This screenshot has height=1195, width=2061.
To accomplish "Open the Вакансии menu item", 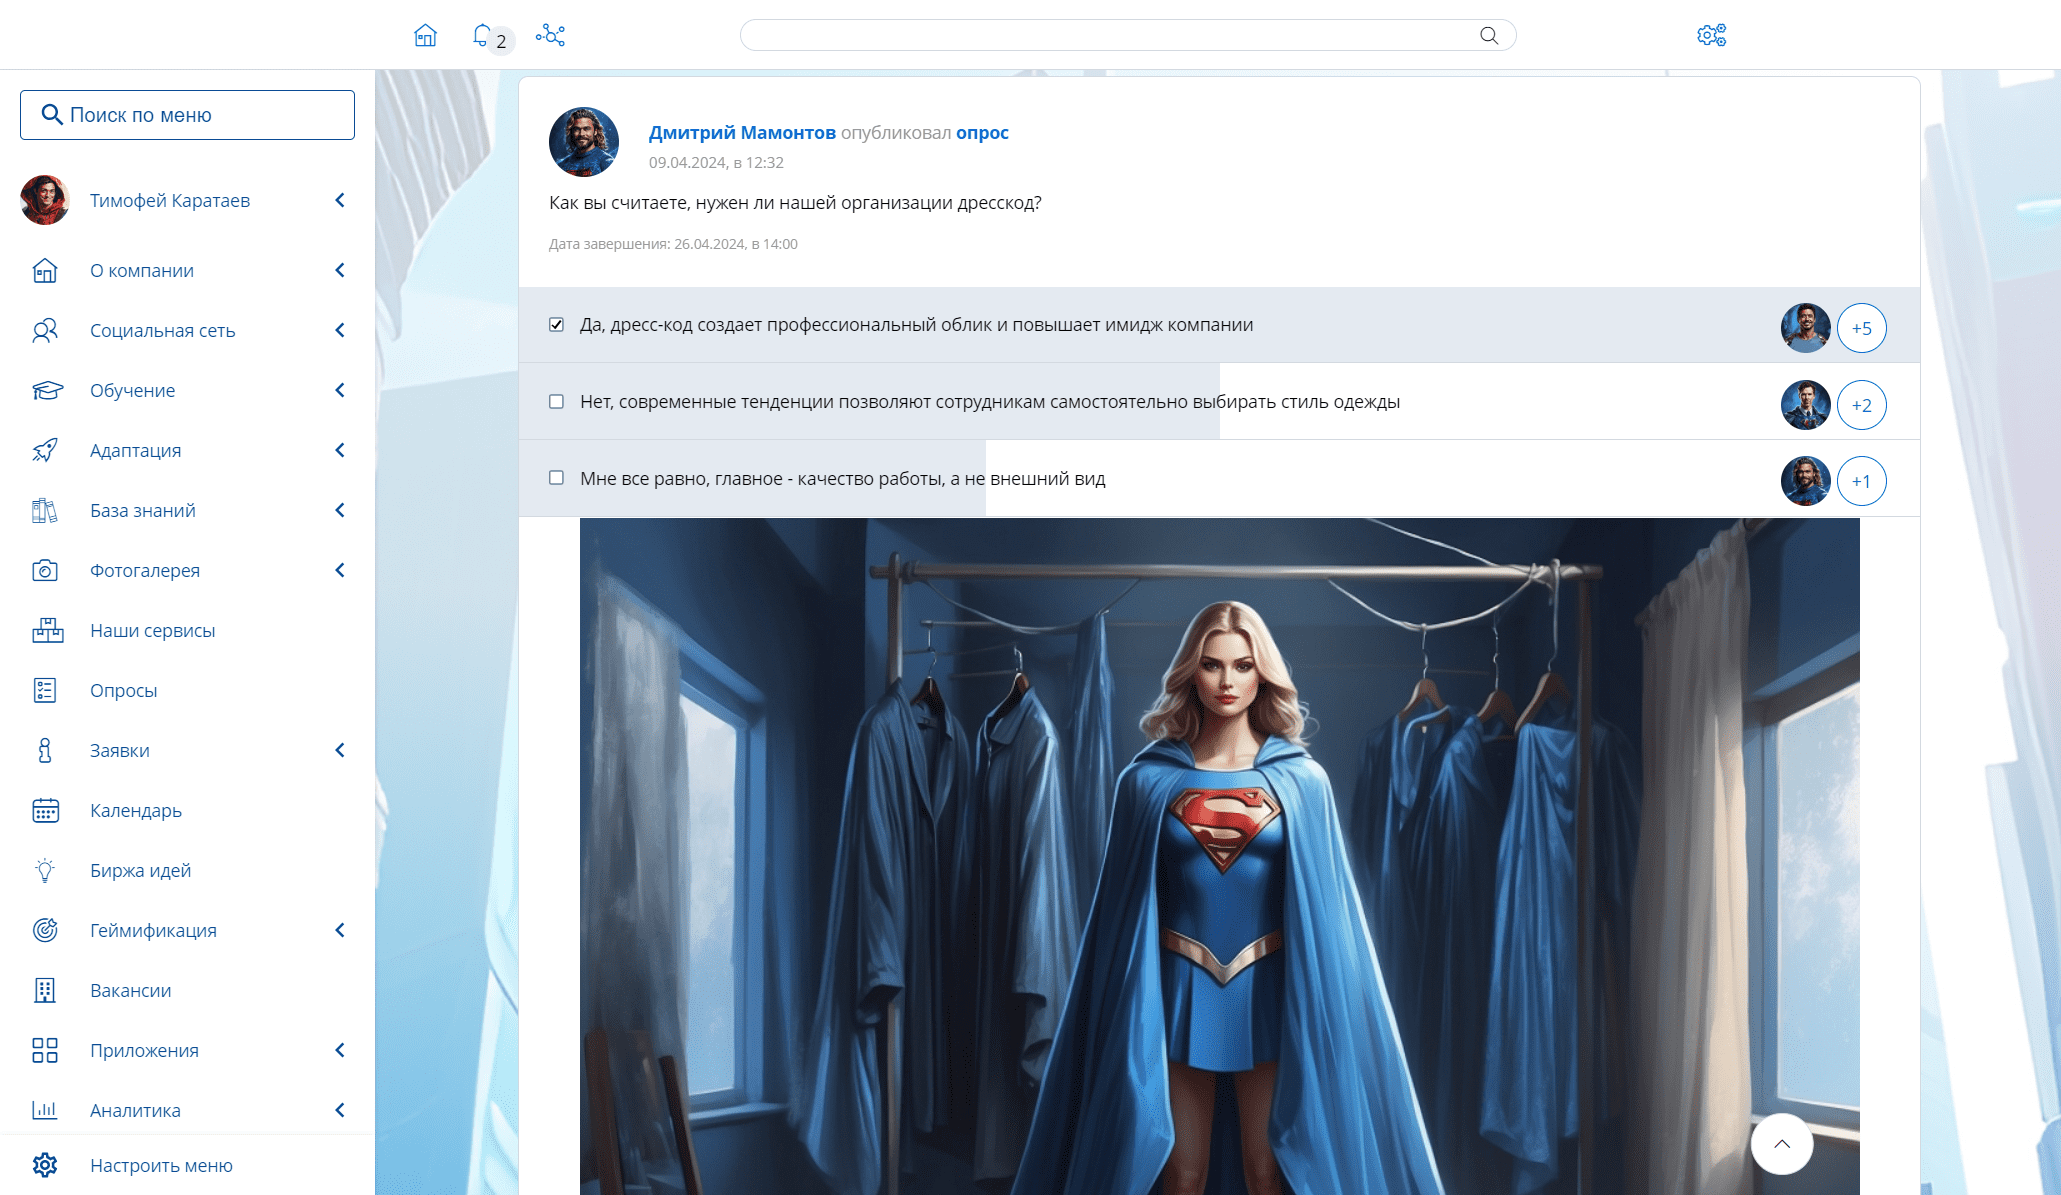I will [130, 990].
